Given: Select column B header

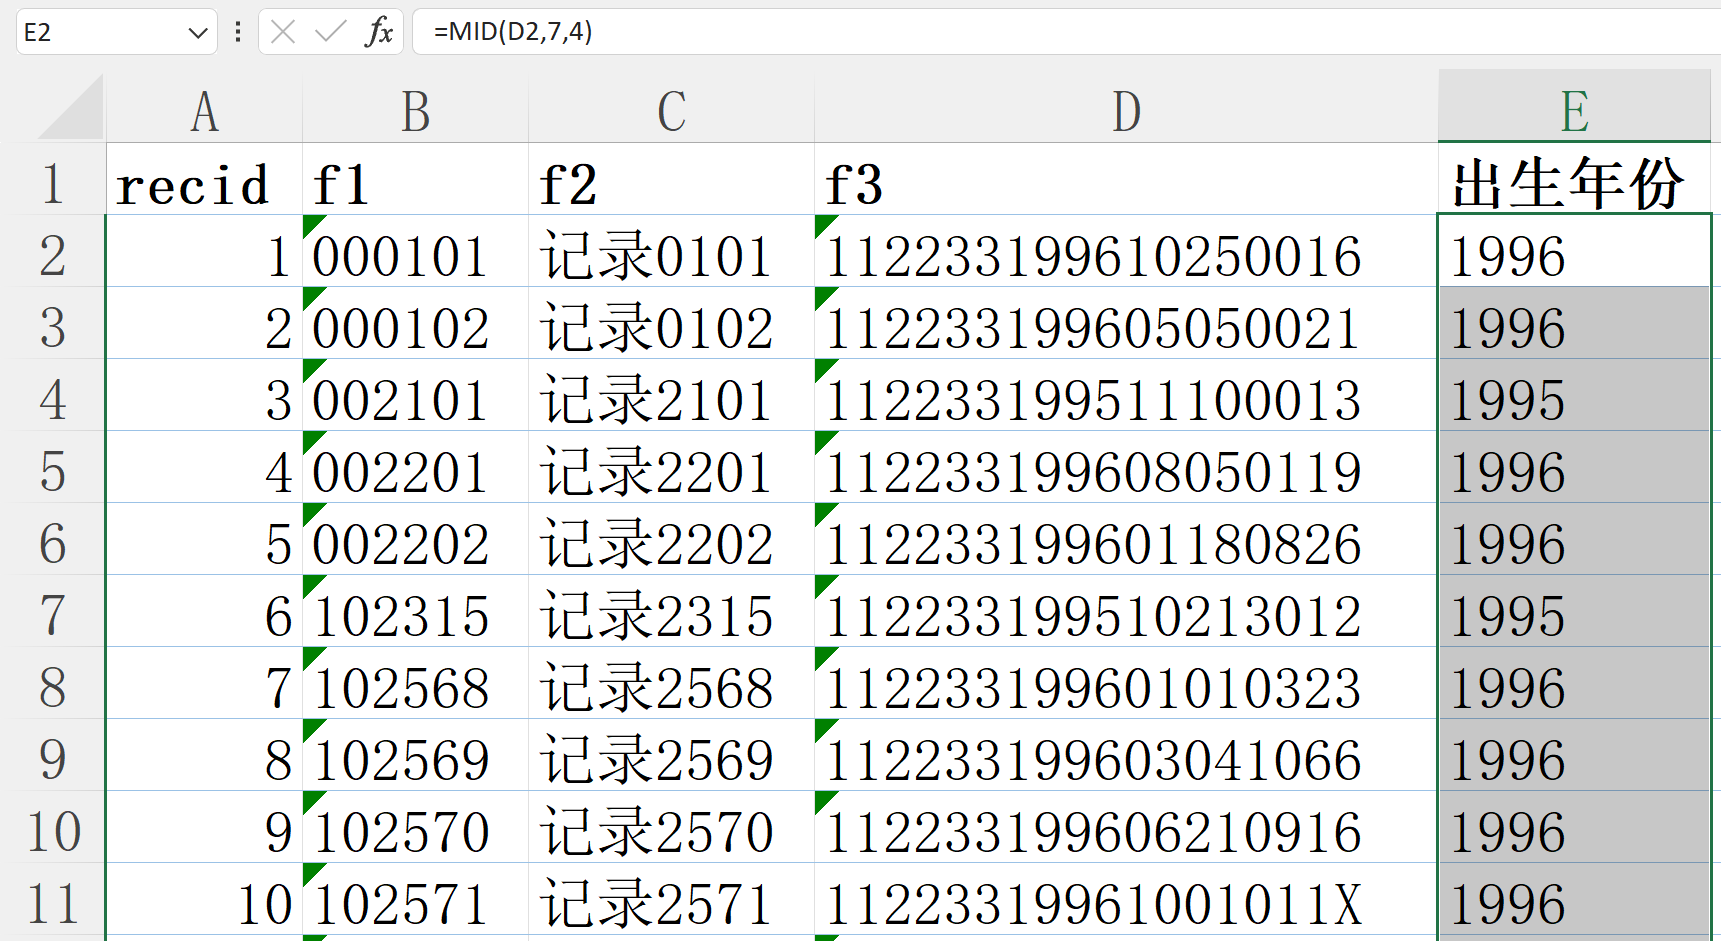Looking at the screenshot, I should point(415,110).
